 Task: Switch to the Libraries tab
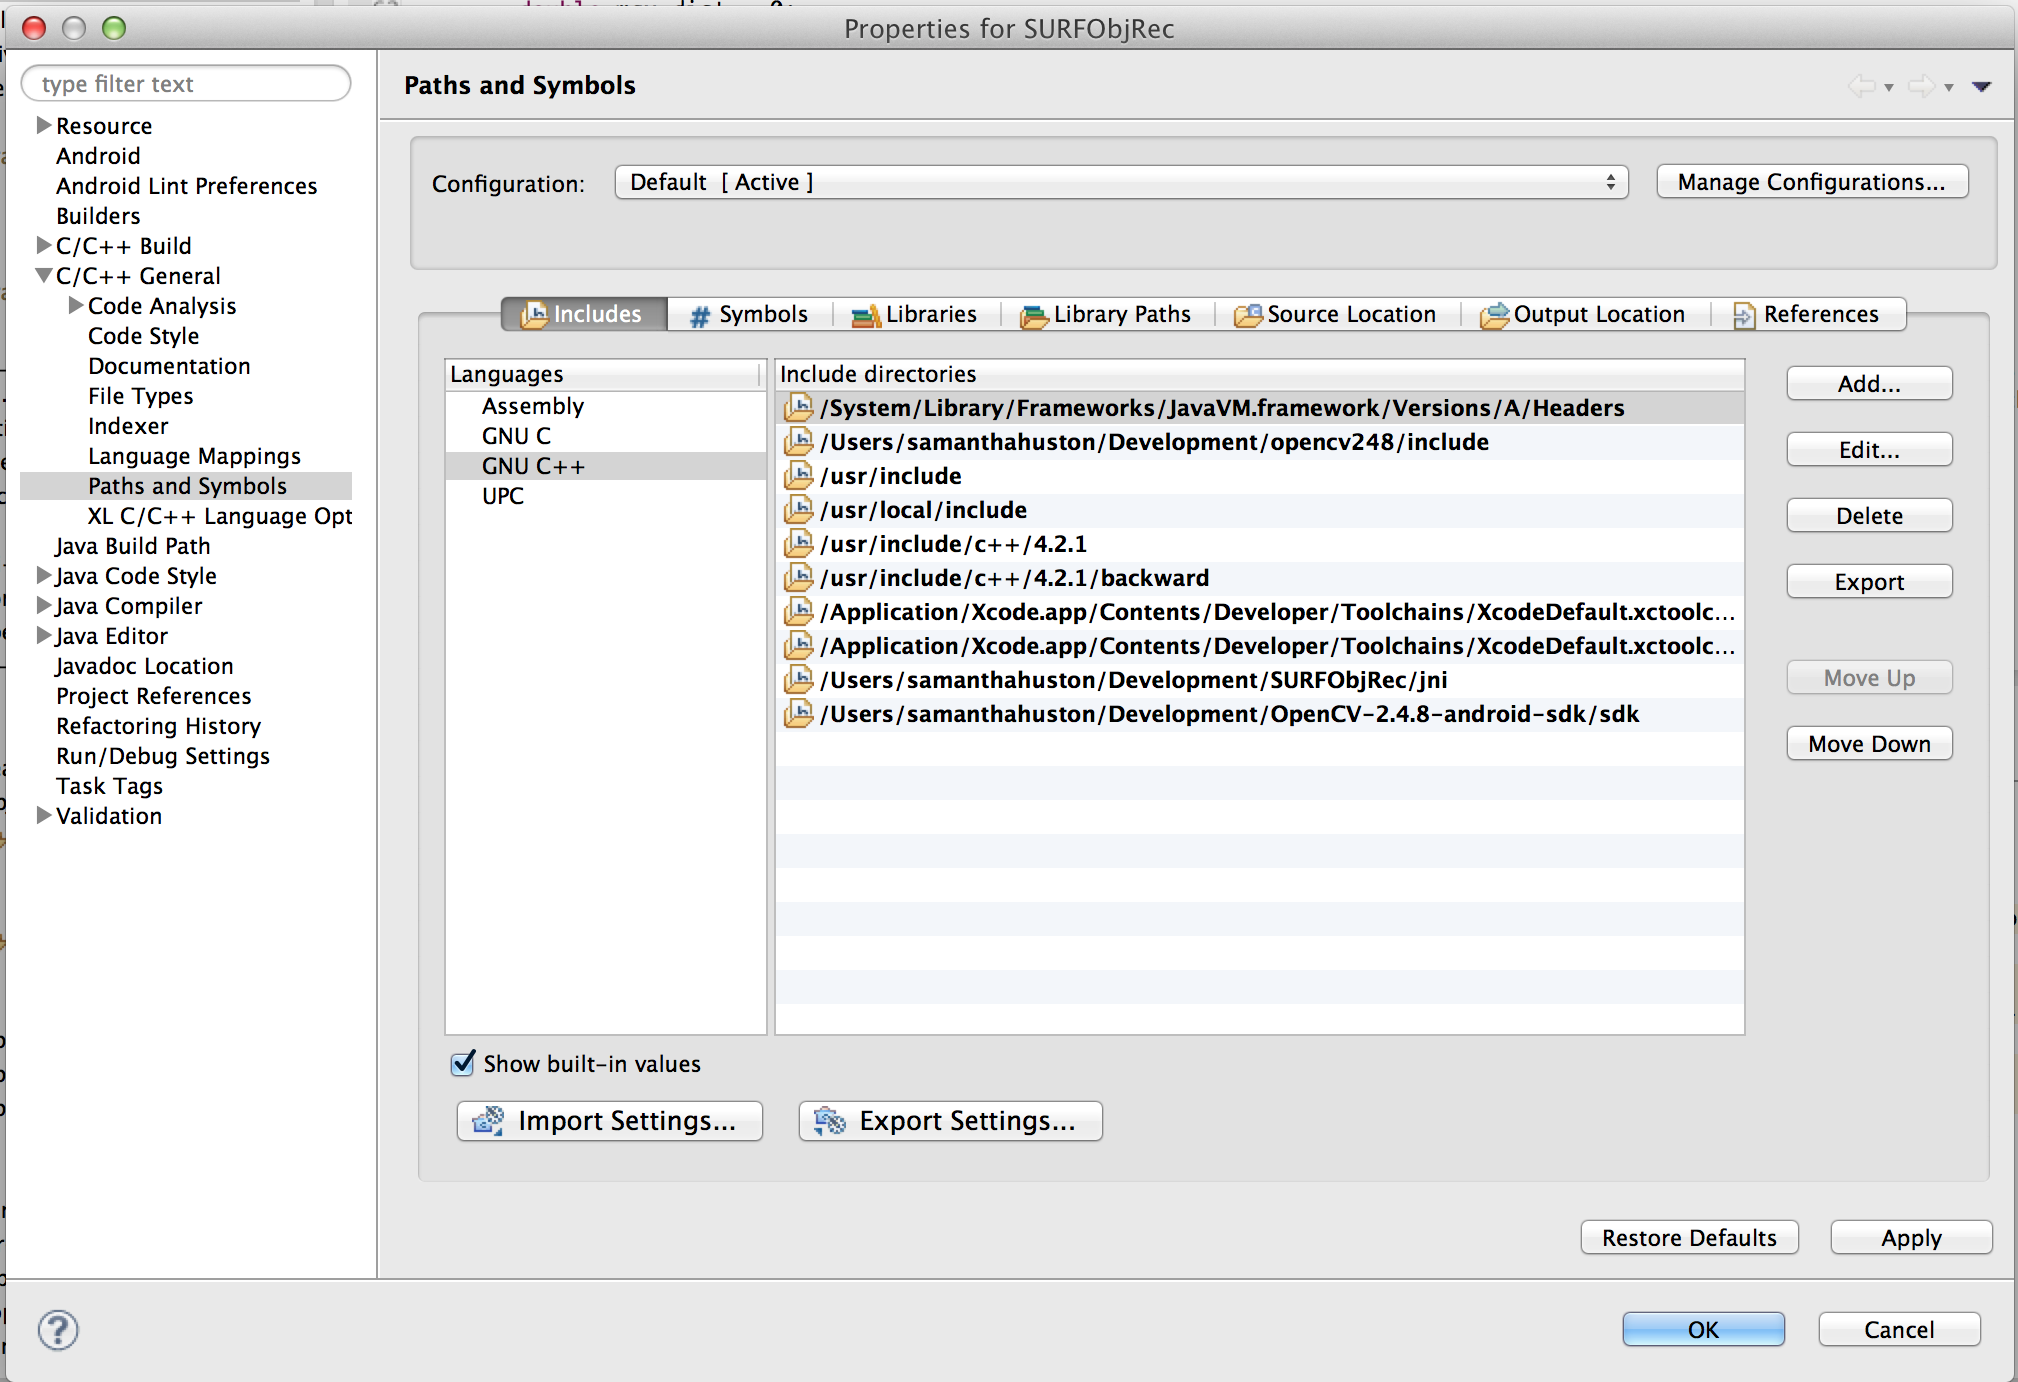915,314
